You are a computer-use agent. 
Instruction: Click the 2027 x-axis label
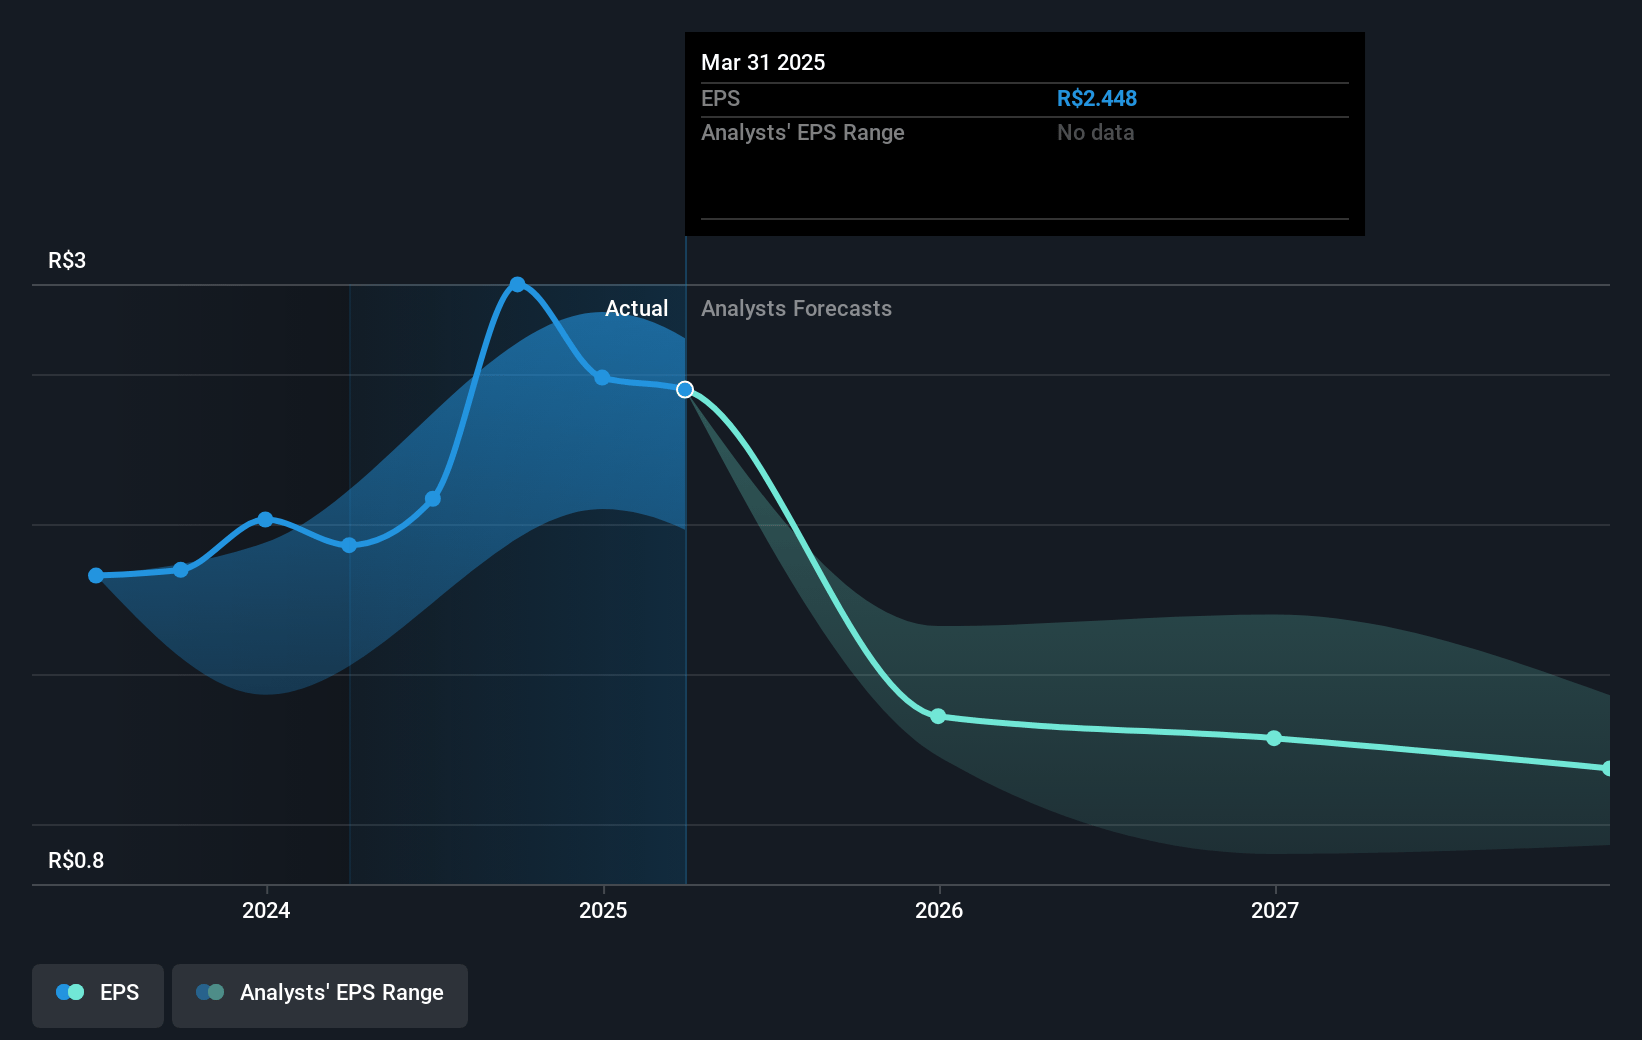pos(1275,910)
